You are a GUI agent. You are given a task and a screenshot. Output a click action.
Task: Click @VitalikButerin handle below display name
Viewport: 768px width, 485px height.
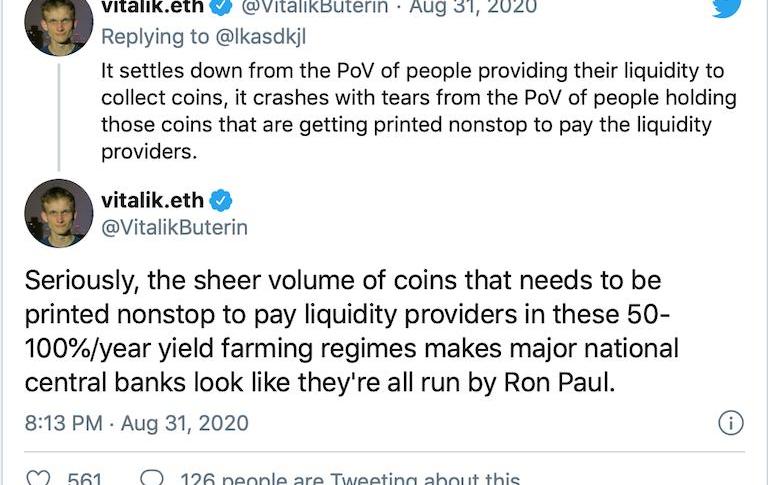pos(174,228)
